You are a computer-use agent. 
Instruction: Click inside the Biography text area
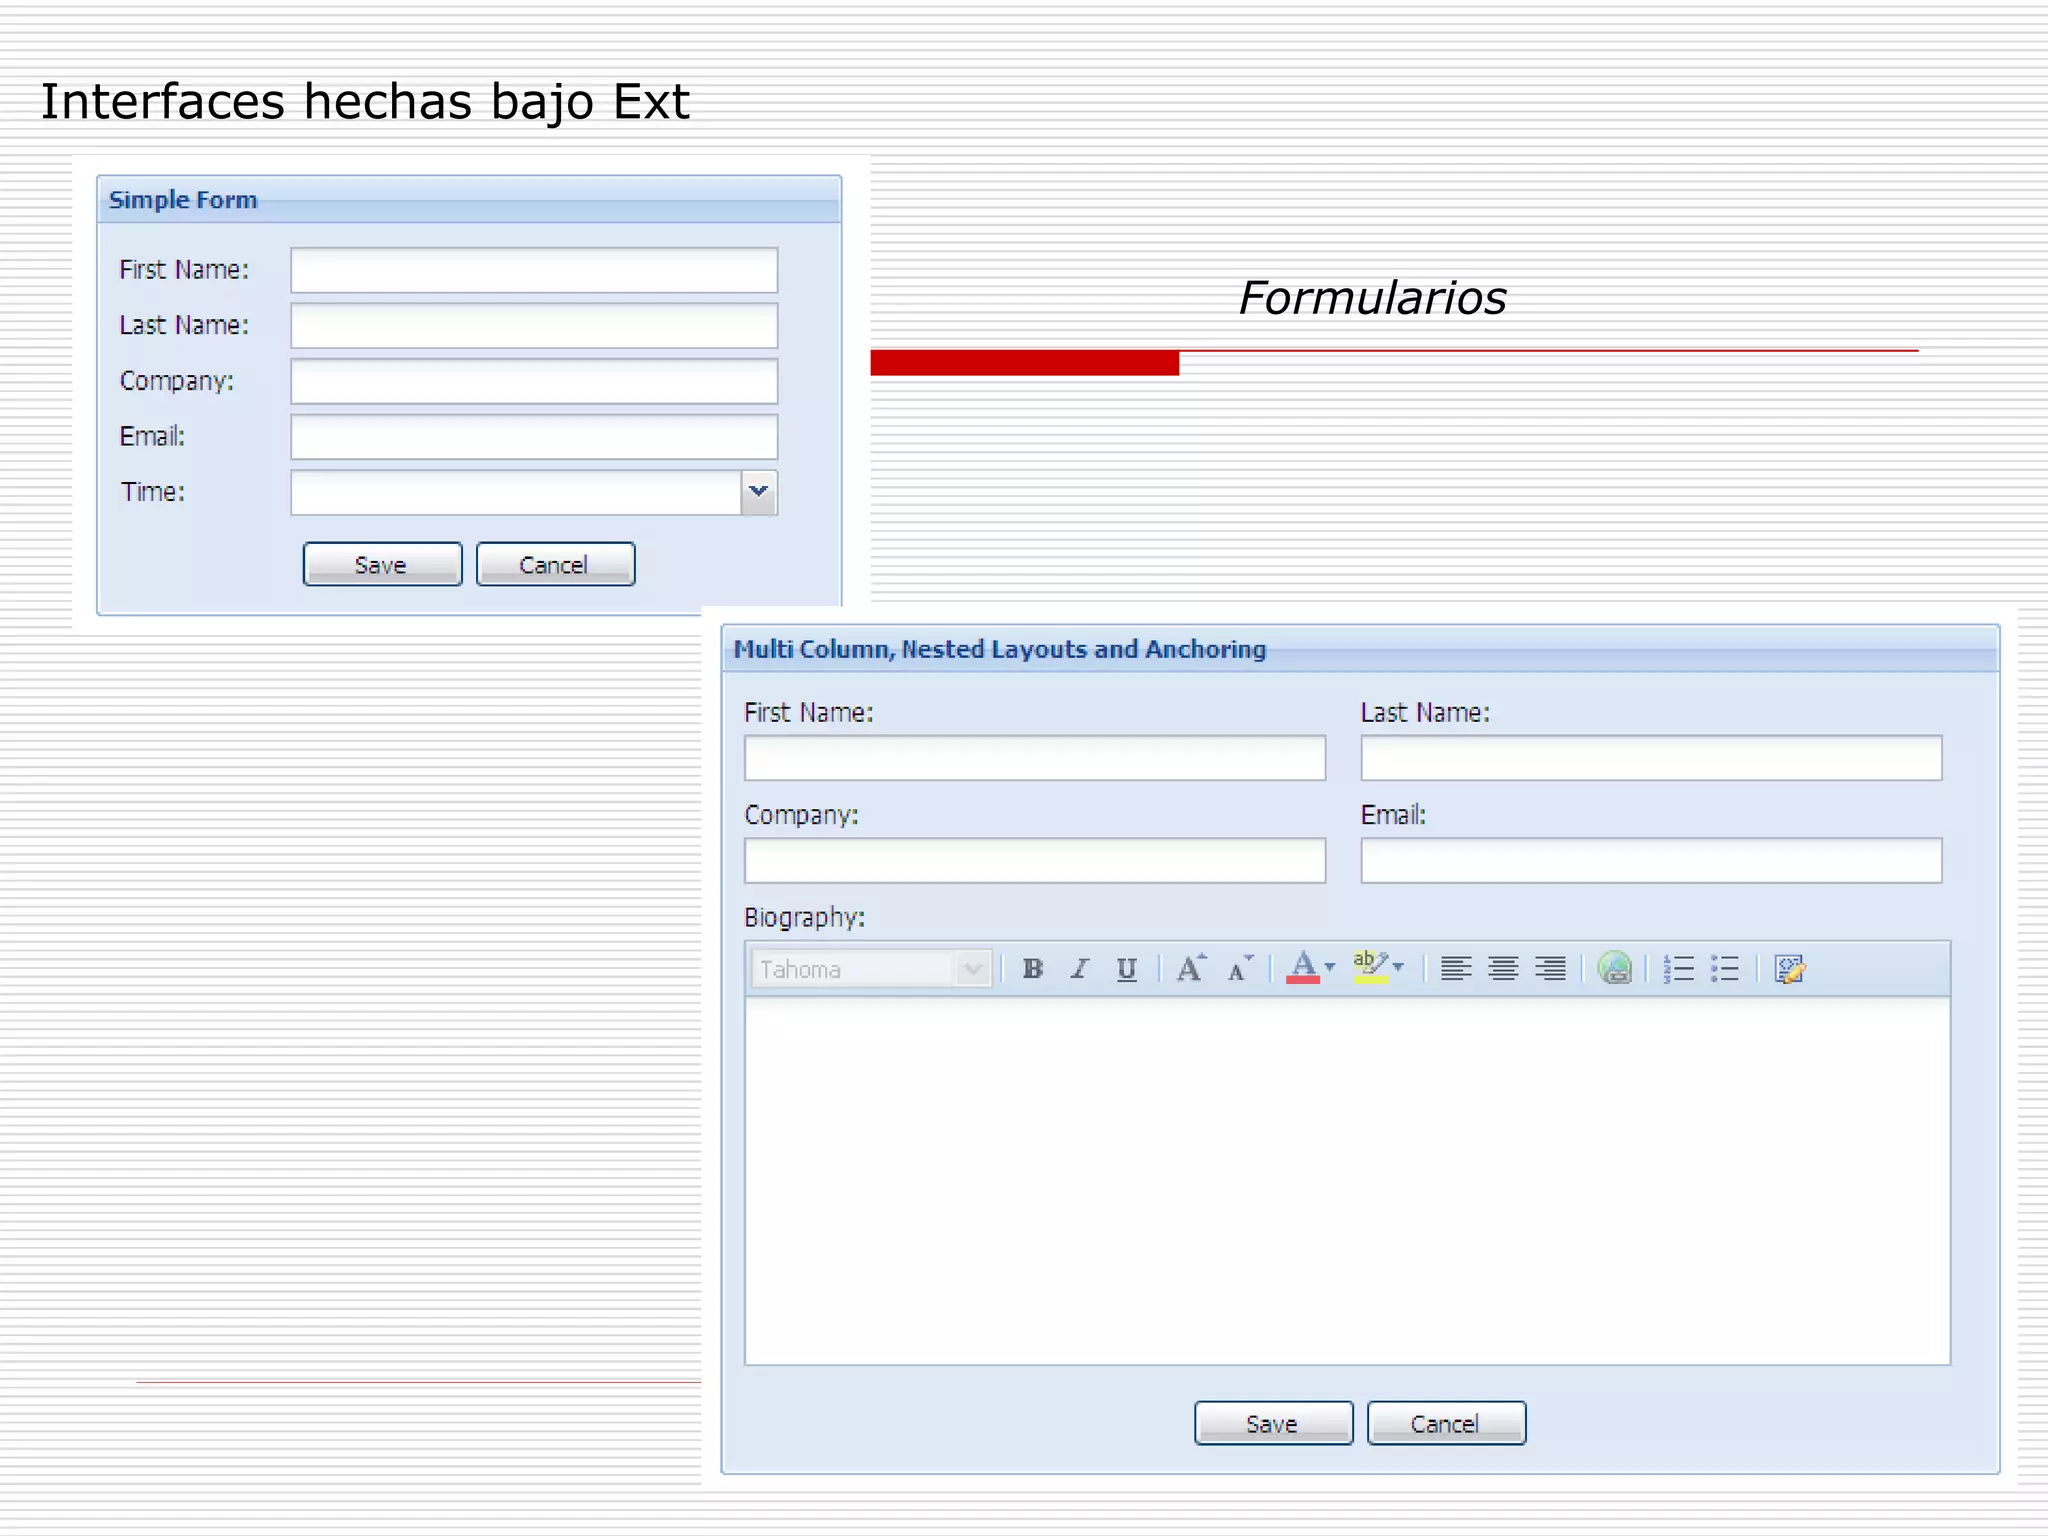click(1347, 1181)
